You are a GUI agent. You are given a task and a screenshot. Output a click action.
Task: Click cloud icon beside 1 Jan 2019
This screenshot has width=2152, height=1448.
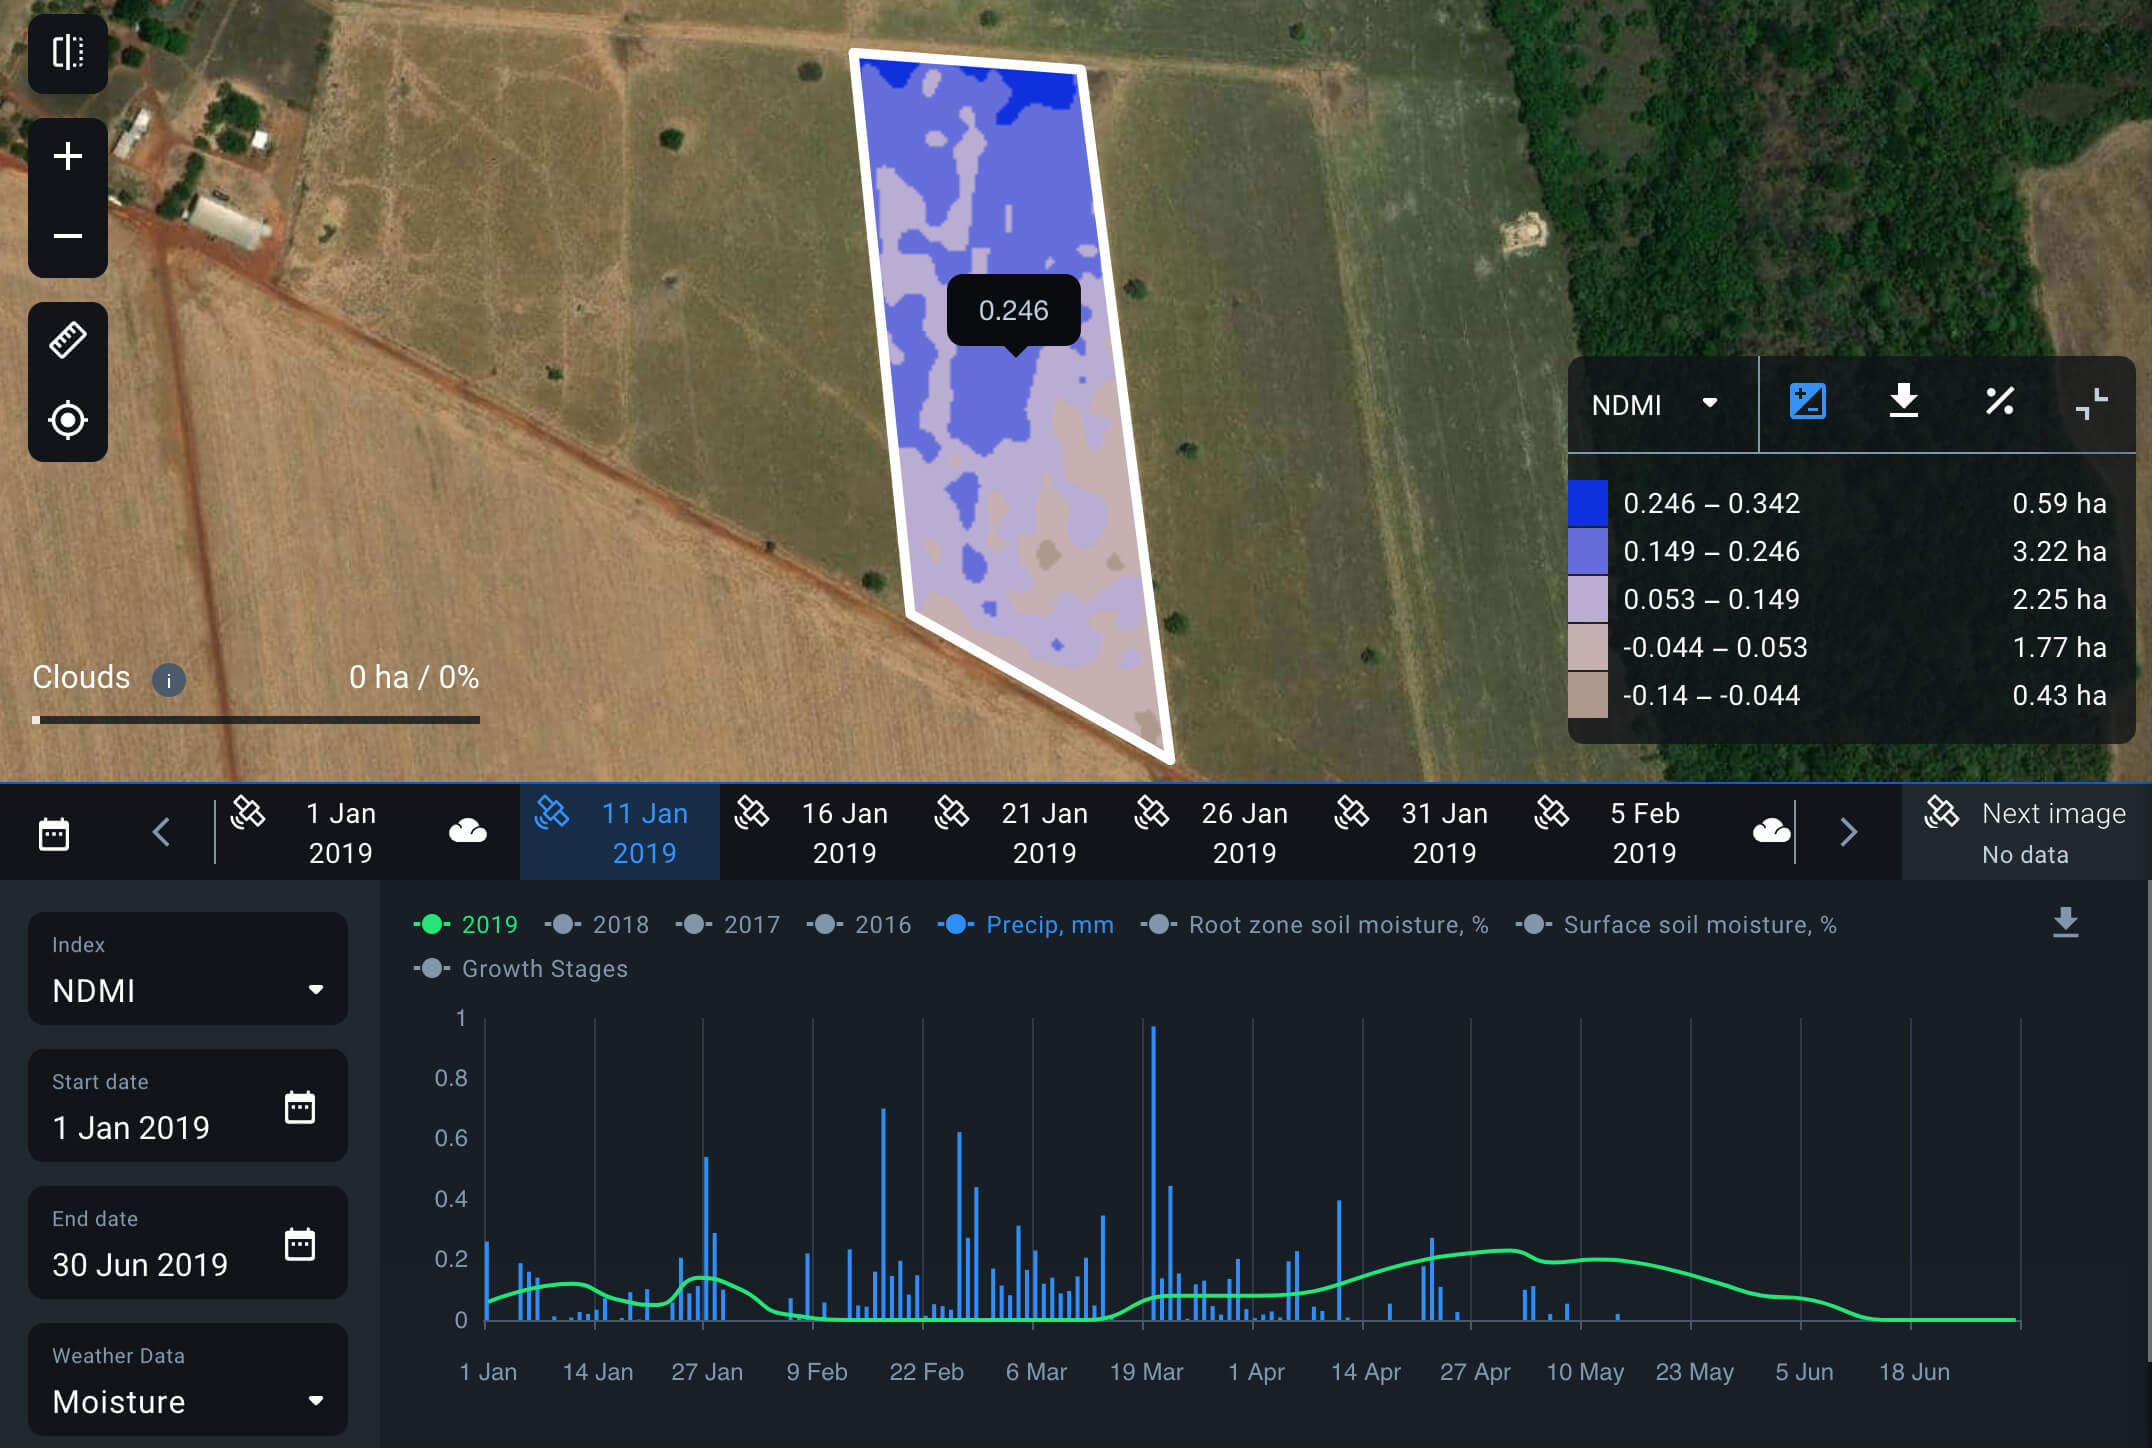pyautogui.click(x=467, y=830)
